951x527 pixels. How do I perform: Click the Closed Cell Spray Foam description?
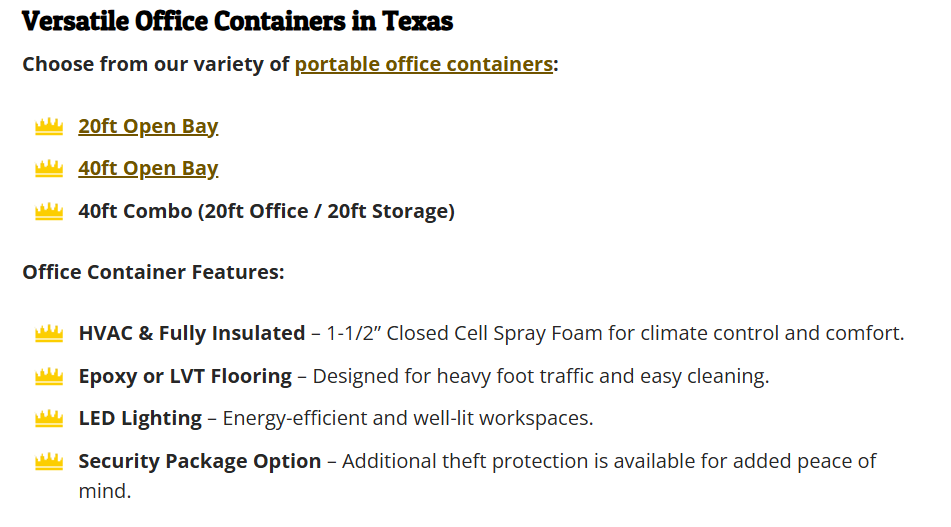(x=615, y=333)
